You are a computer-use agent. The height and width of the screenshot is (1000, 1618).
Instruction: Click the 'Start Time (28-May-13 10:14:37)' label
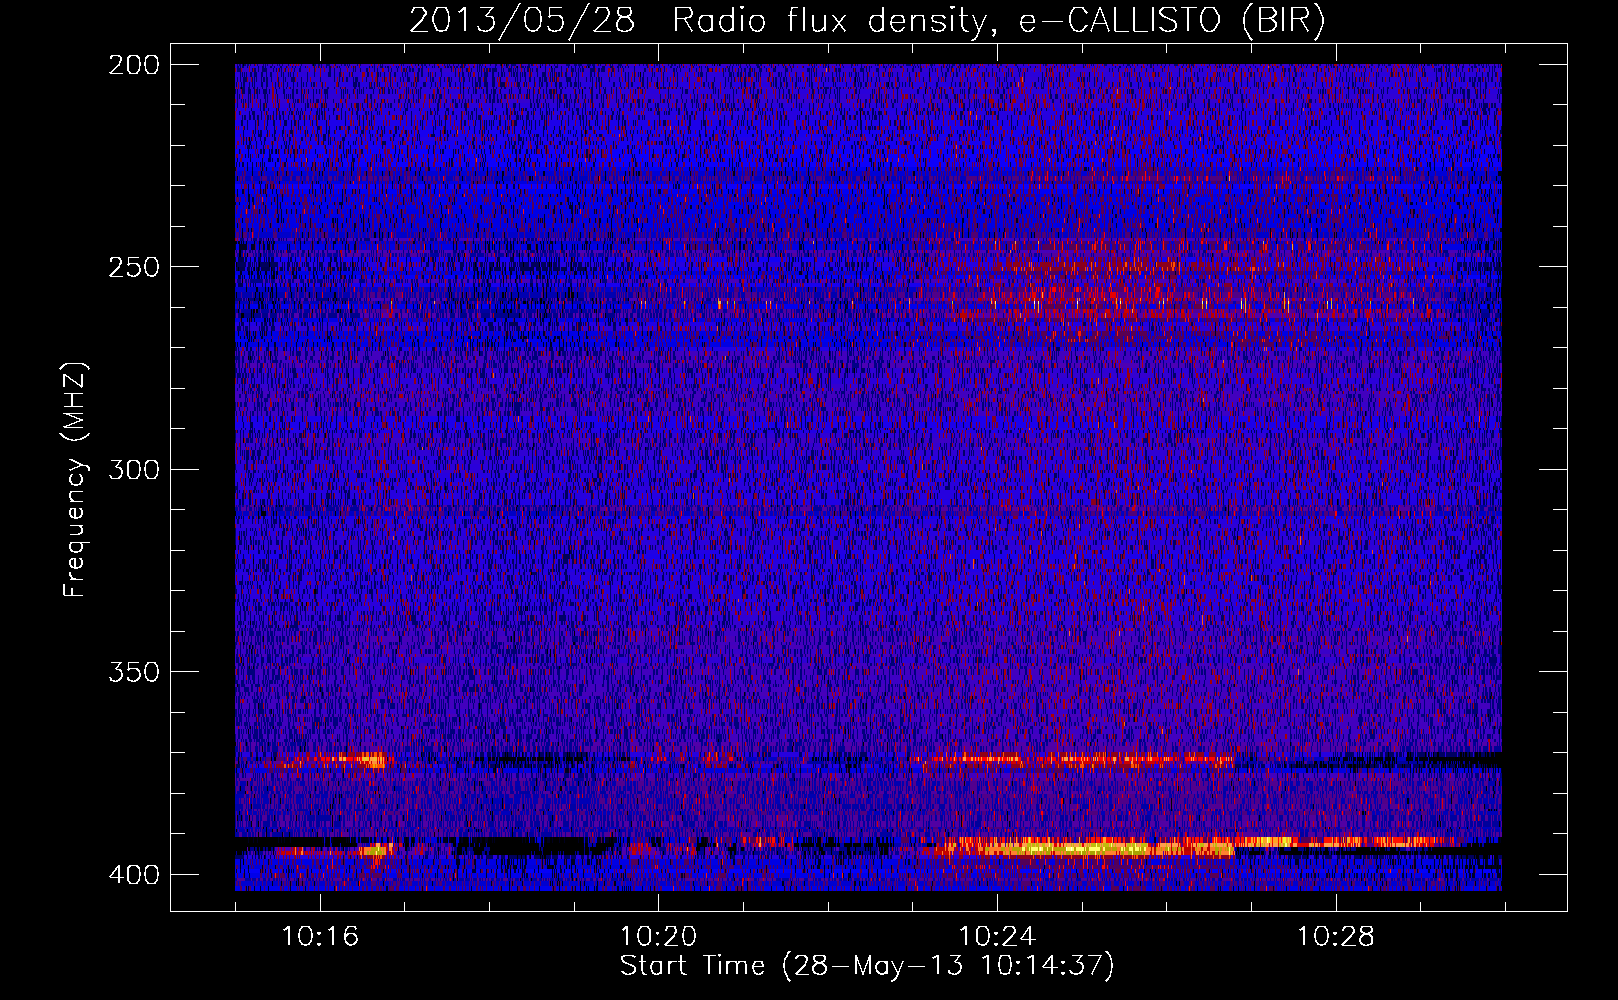[x=867, y=966]
